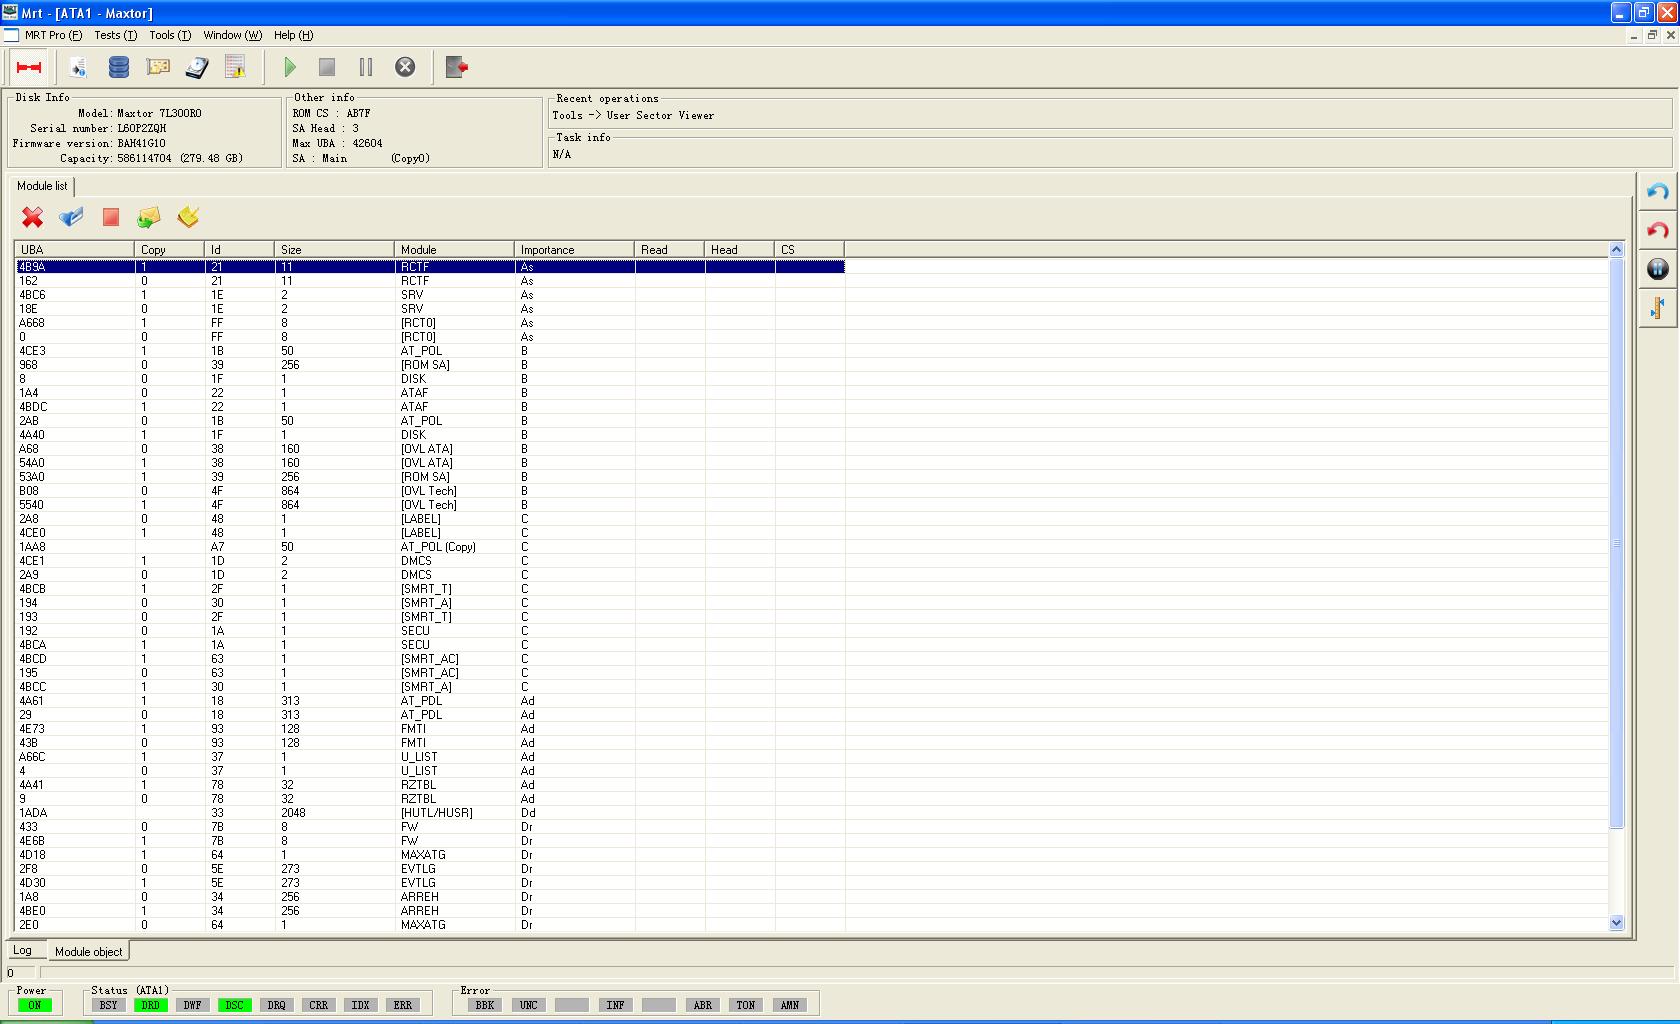Select the module row with UBA 1A8
The image size is (1680, 1024).
[430, 897]
